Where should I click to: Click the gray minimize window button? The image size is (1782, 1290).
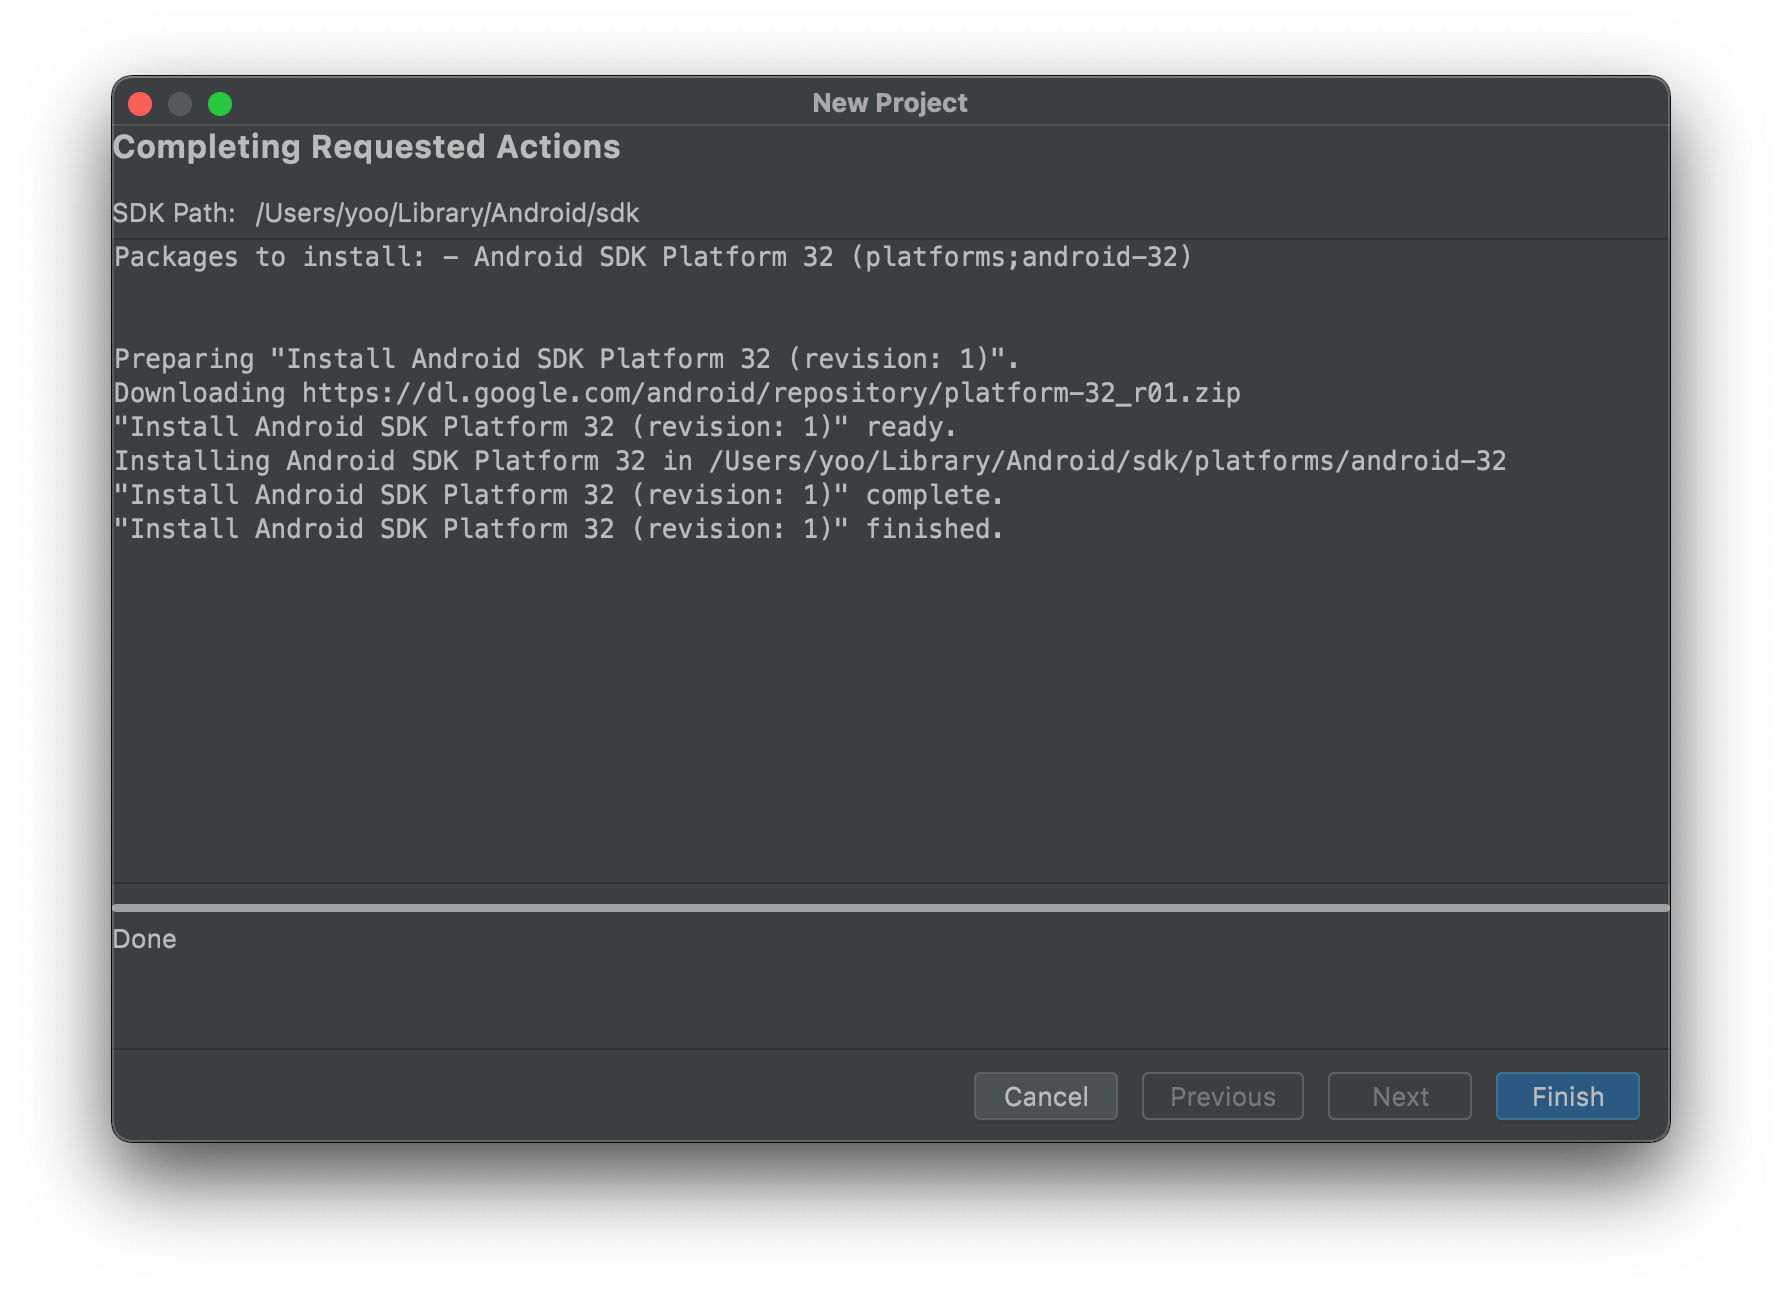(180, 104)
